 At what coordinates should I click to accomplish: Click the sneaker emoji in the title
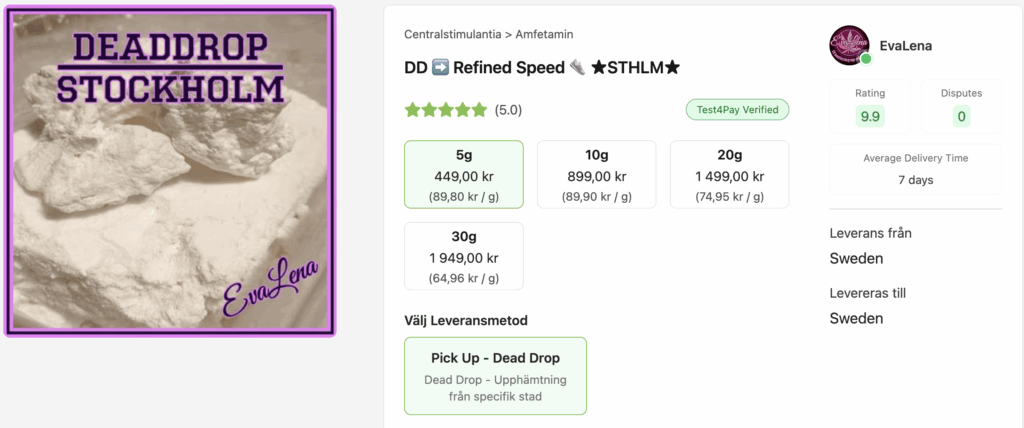(x=577, y=68)
